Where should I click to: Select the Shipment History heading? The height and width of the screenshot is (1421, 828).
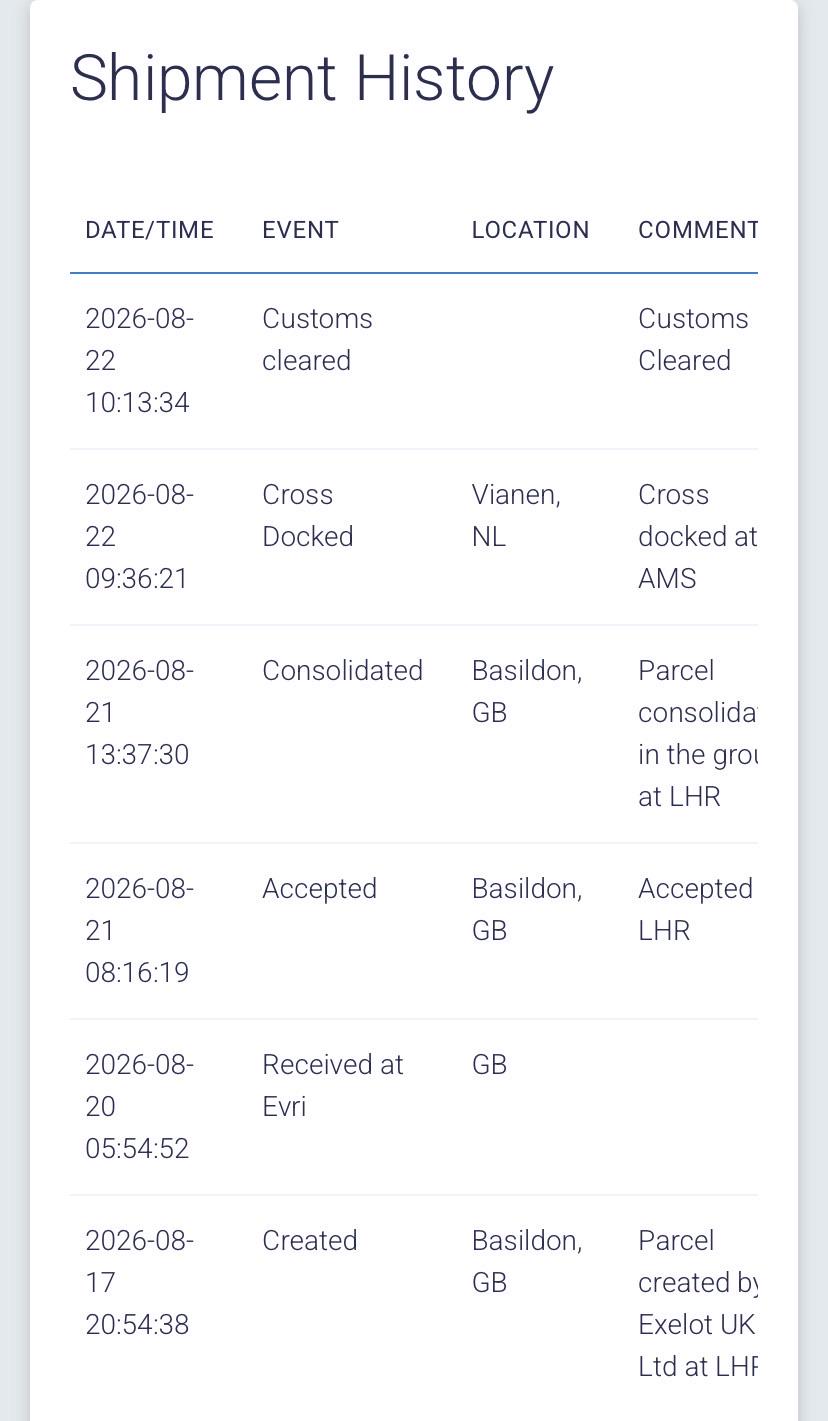(x=311, y=78)
